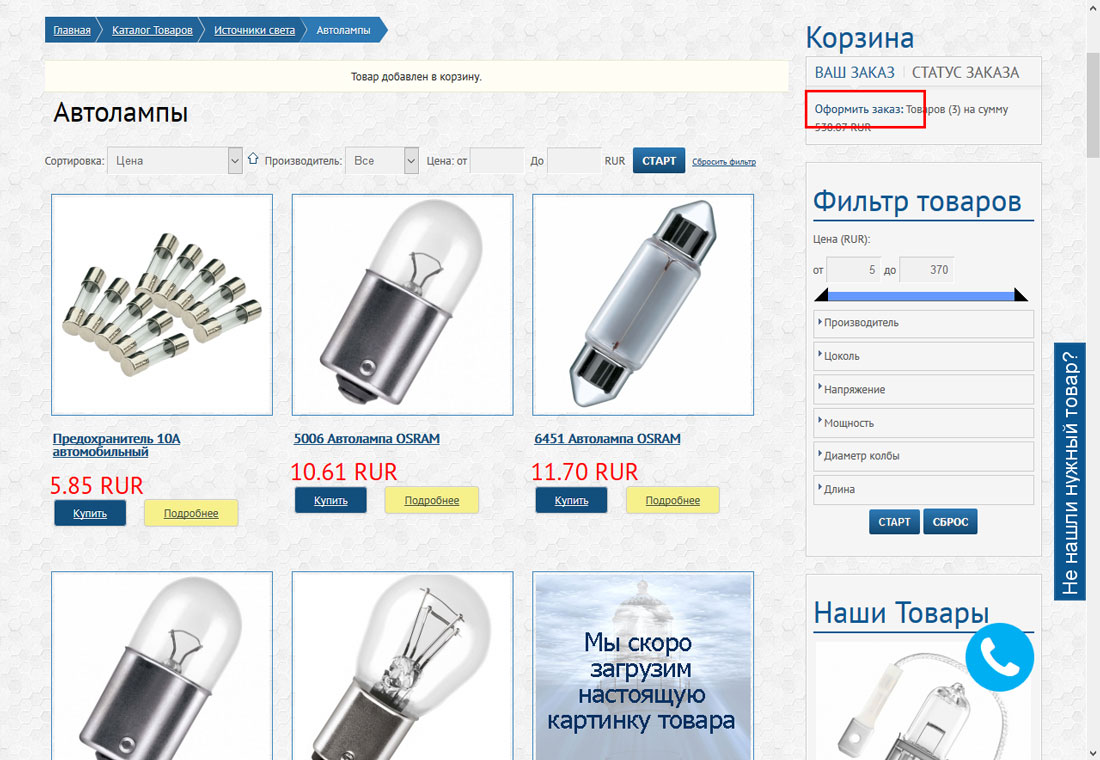Open 6451 Автолампа OSRAM title link
The height and width of the screenshot is (760, 1100).
coord(608,439)
